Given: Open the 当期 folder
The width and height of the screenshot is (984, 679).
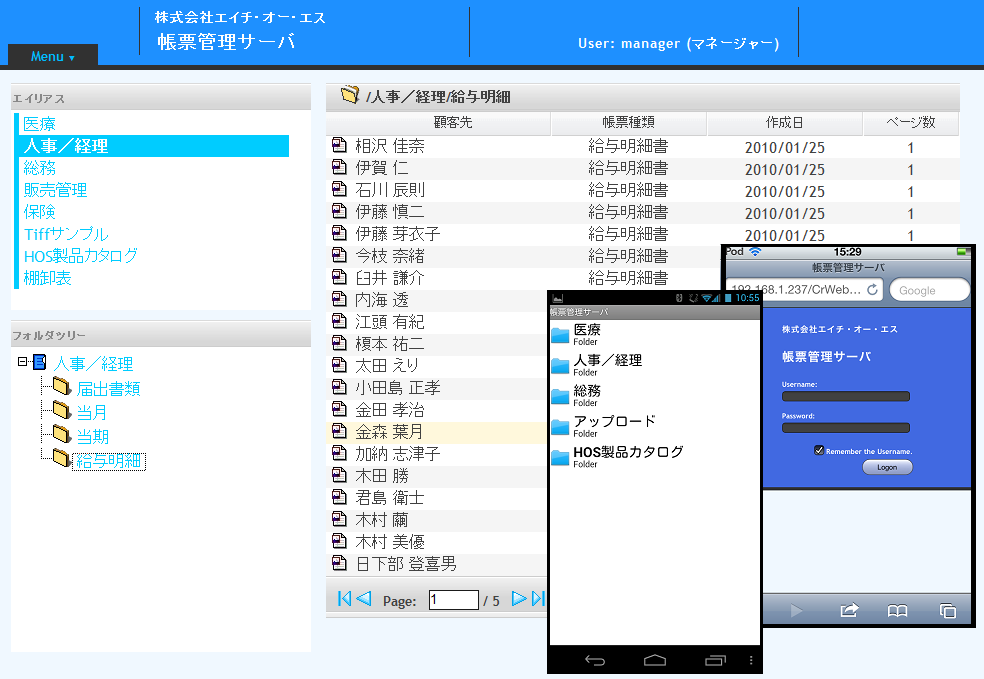Looking at the screenshot, I should point(92,436).
